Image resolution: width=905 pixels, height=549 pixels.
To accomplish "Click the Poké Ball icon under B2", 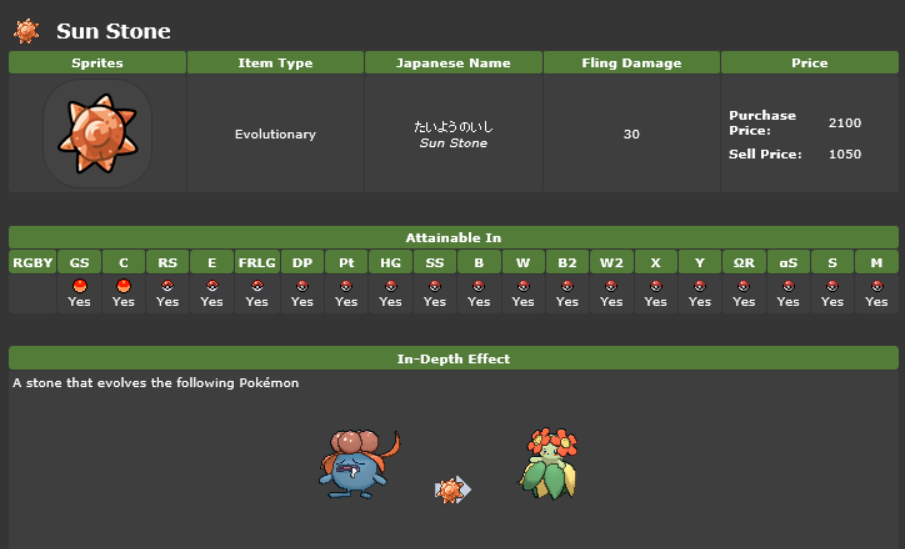I will click(567, 286).
